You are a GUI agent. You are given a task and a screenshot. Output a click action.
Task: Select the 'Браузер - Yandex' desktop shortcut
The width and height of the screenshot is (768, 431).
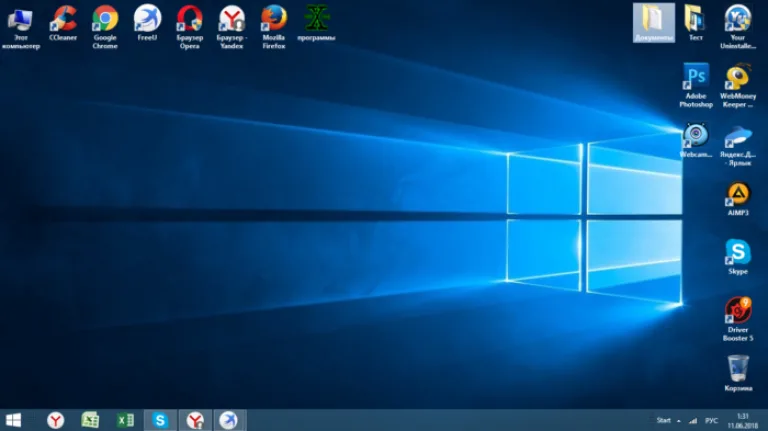click(x=232, y=27)
